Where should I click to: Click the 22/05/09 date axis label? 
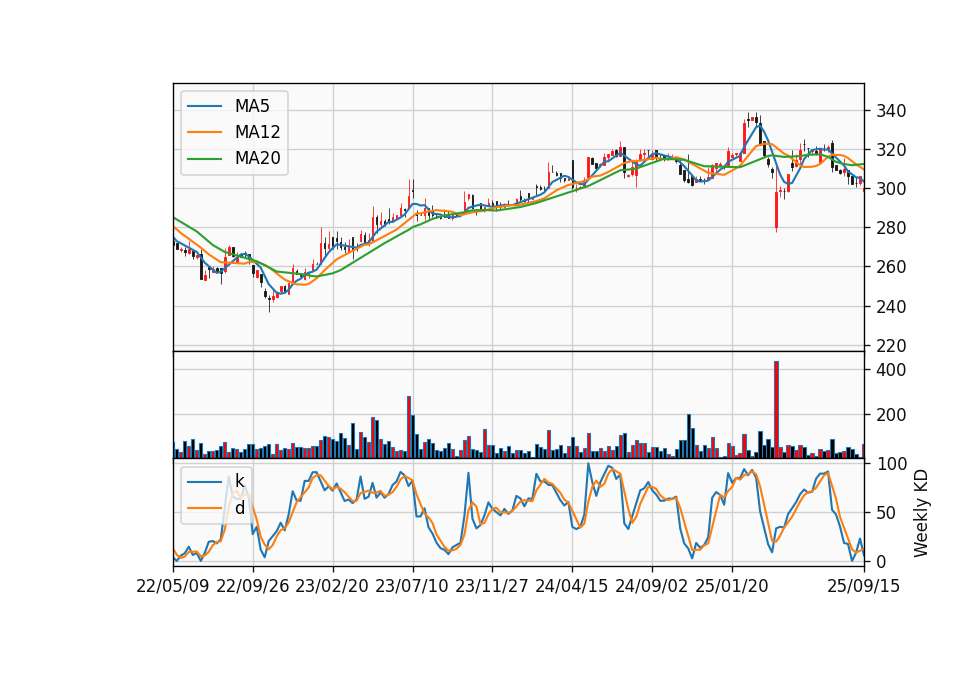pos(173,587)
